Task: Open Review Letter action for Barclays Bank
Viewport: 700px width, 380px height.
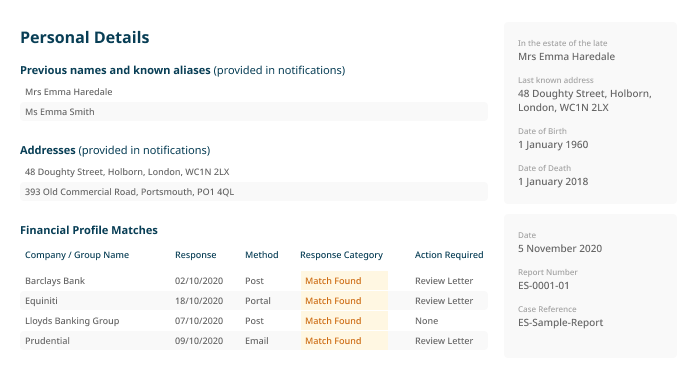Action: pos(444,281)
